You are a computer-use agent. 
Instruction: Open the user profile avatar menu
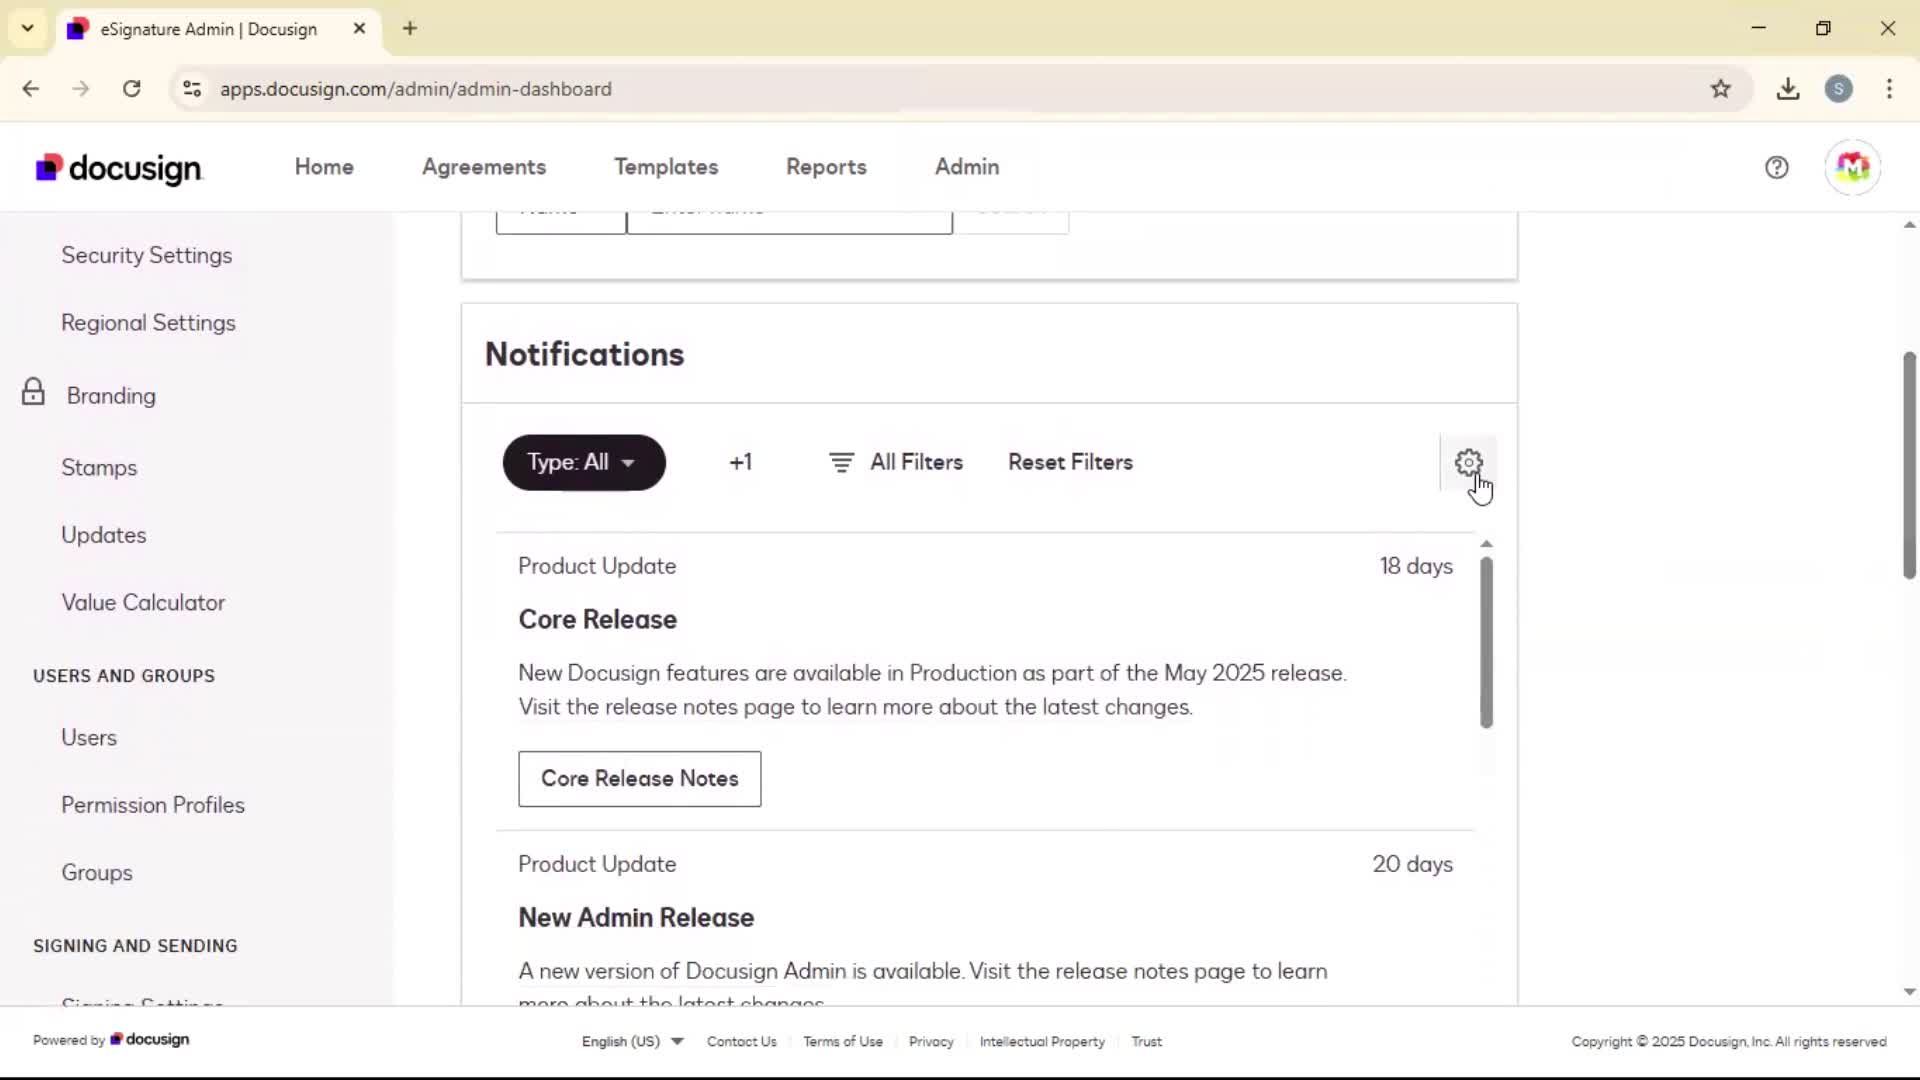pyautogui.click(x=1852, y=167)
